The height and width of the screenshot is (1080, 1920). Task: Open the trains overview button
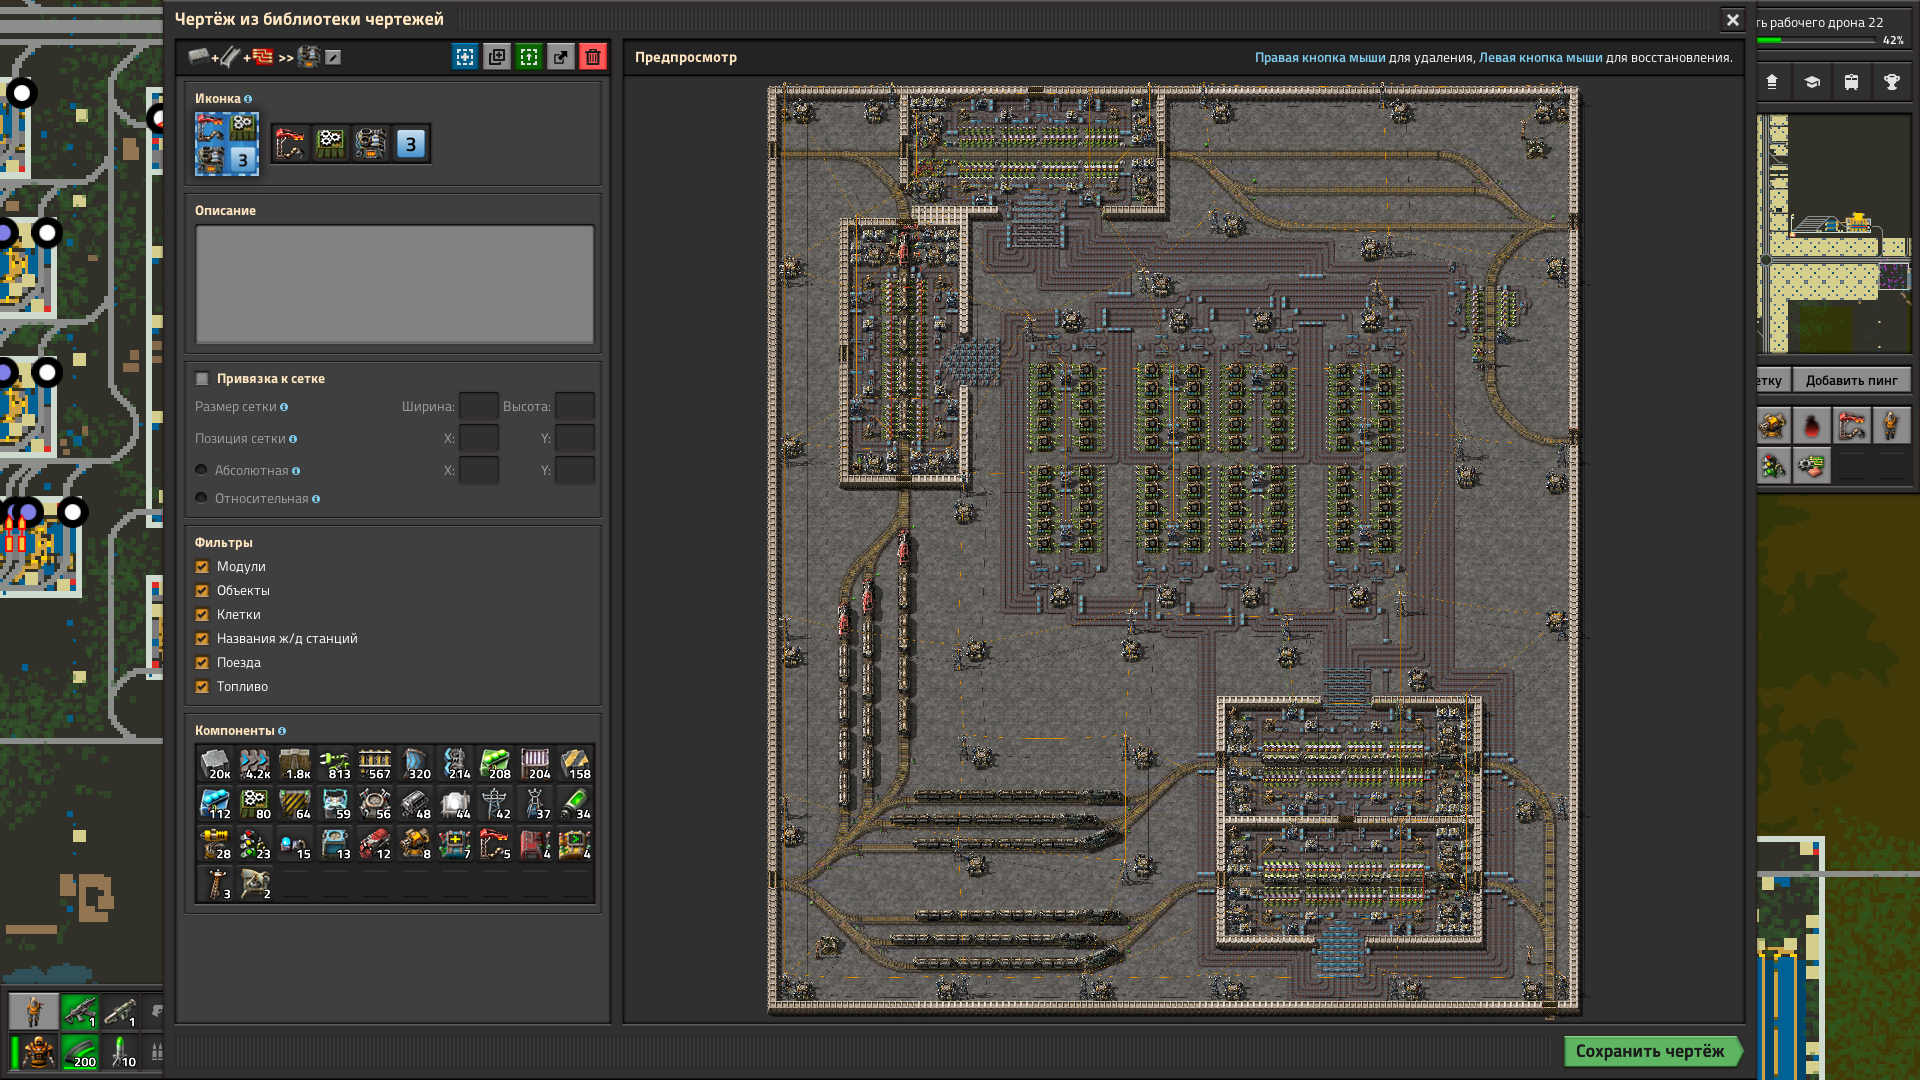1851,82
